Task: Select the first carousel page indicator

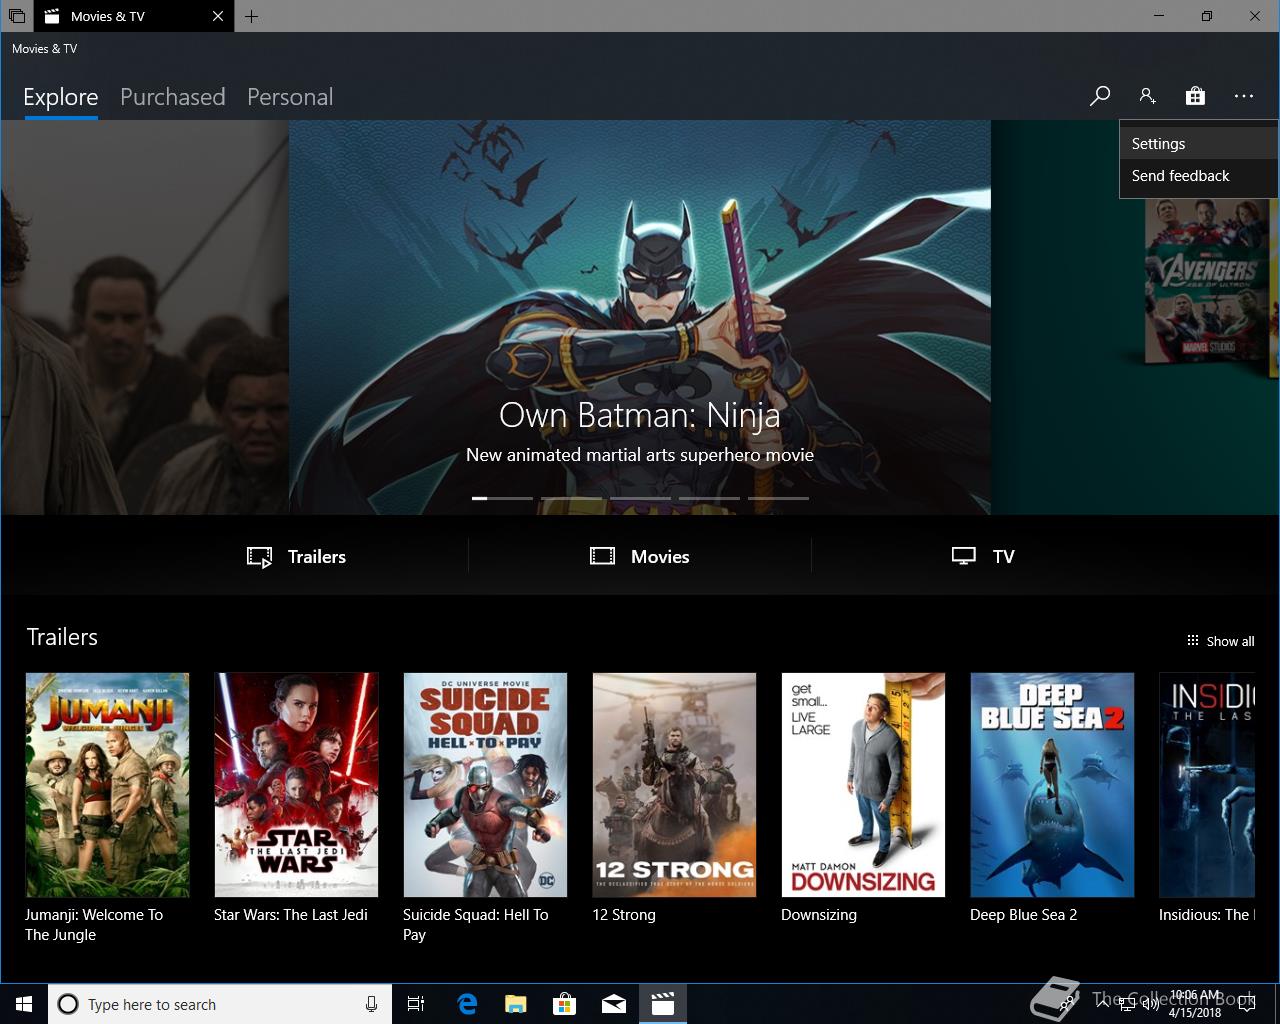Action: (x=502, y=498)
